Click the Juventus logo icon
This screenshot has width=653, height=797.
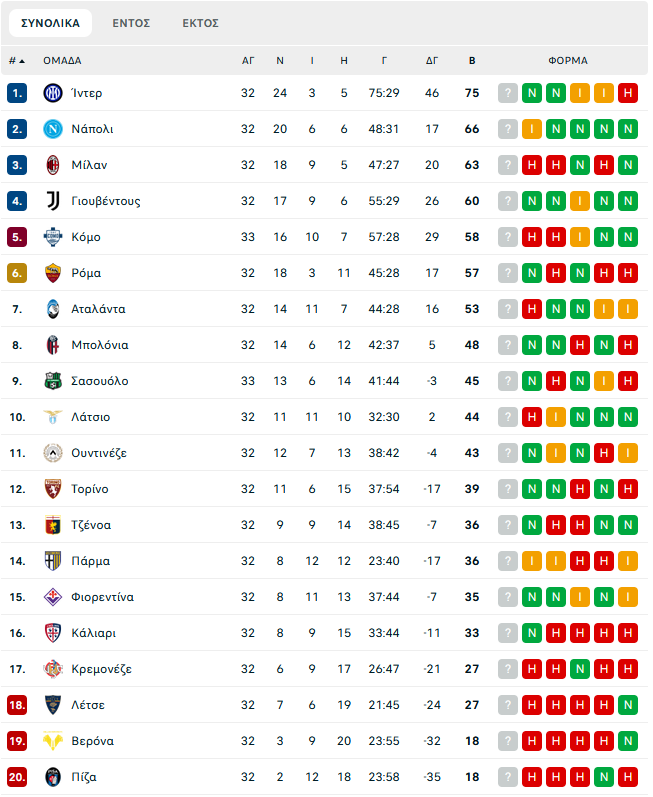point(53,201)
